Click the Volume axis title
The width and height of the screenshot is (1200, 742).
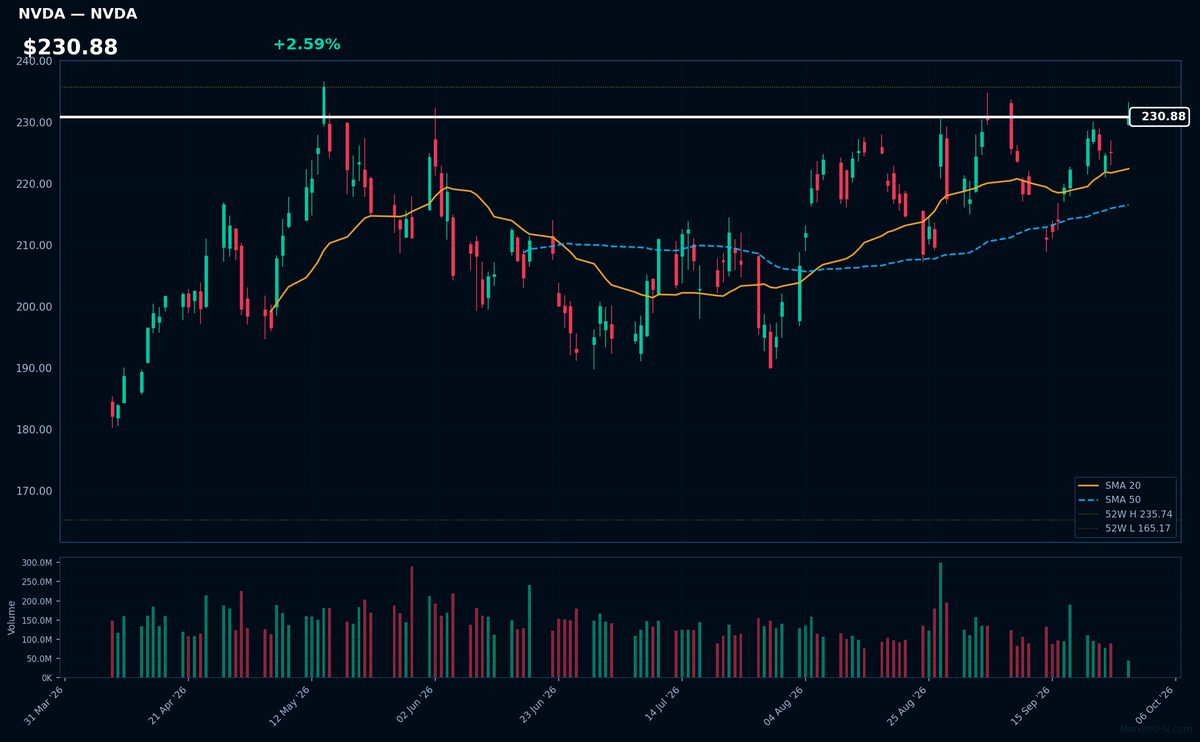[11, 617]
